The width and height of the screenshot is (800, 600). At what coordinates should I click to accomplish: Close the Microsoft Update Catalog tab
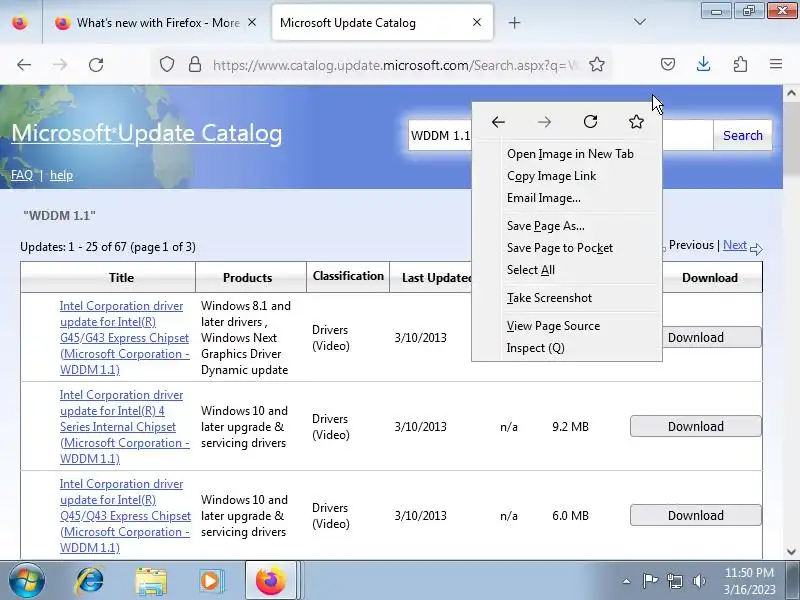click(477, 22)
